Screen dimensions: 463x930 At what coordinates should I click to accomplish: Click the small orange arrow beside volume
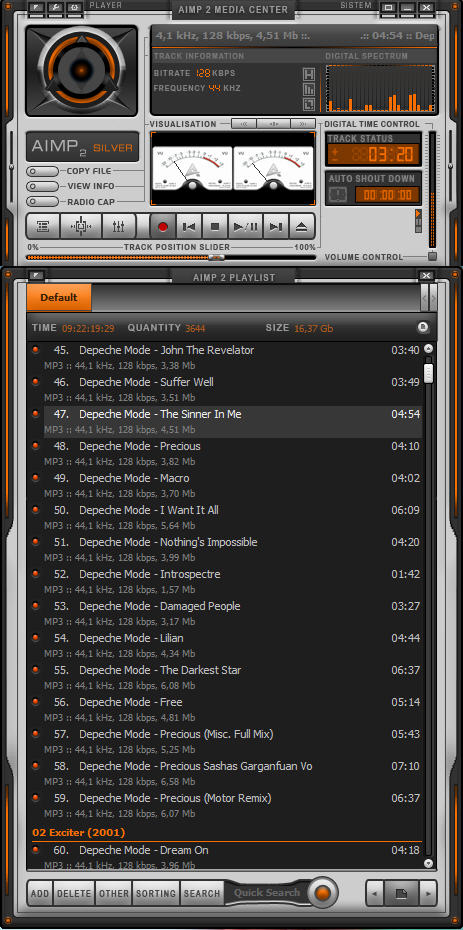(x=419, y=213)
